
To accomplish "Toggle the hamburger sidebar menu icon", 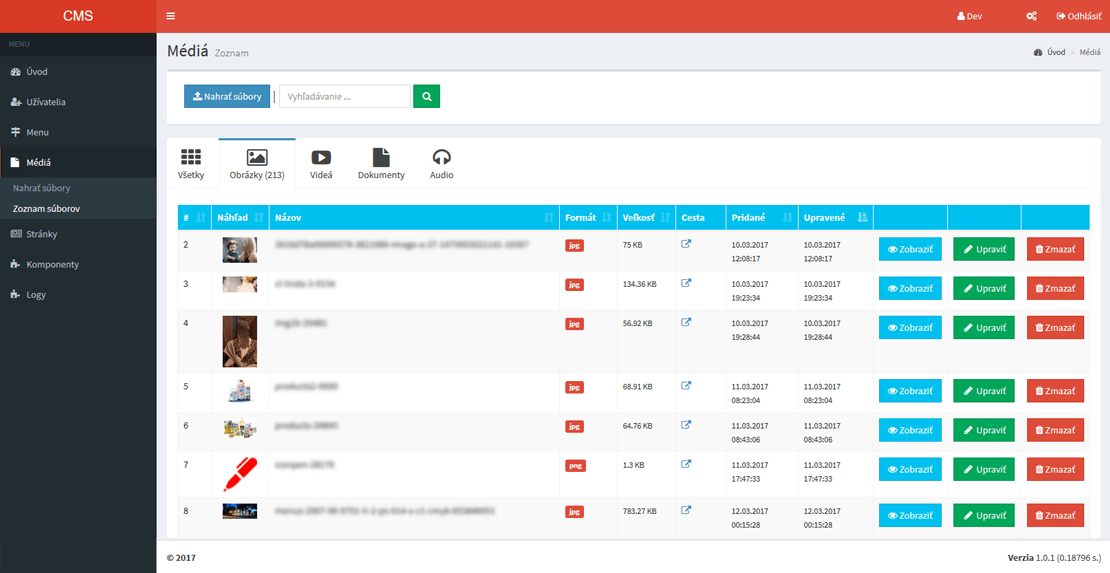I will point(171,16).
